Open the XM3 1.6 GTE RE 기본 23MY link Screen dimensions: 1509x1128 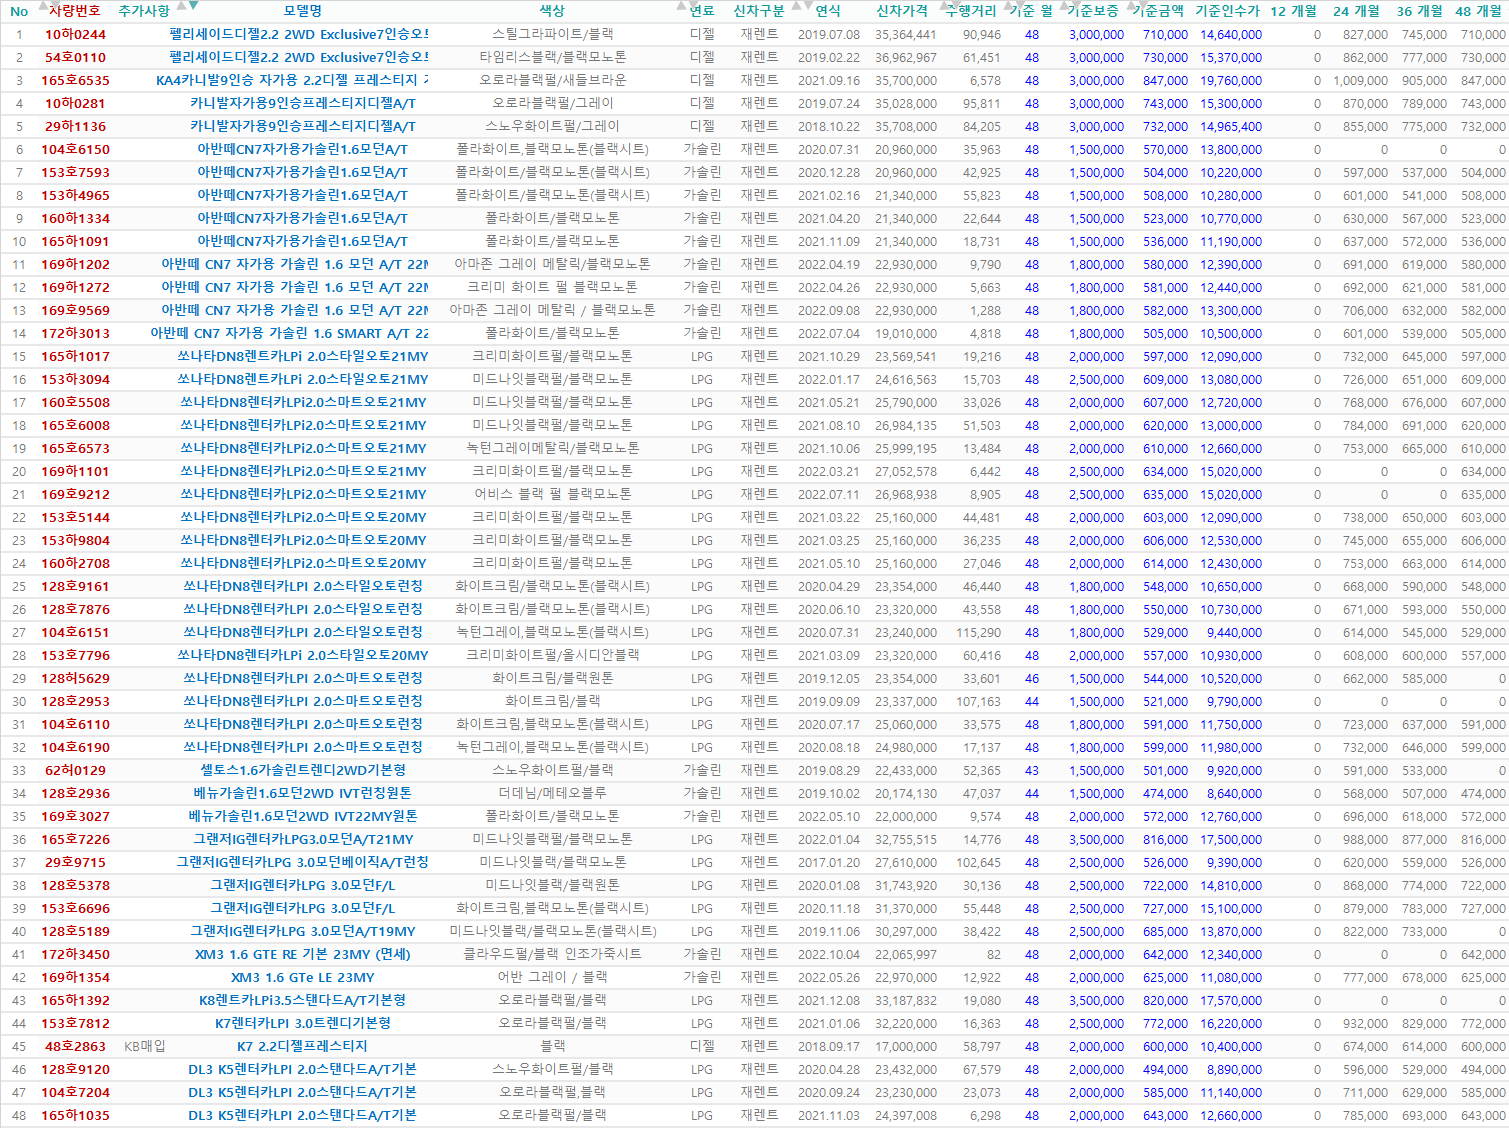(303, 955)
